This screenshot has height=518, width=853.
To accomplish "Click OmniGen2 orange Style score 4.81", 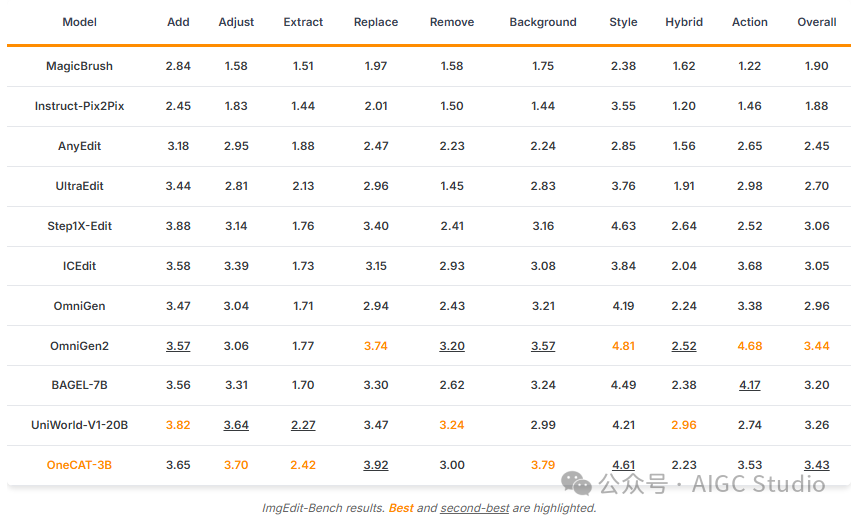I will 623,346.
